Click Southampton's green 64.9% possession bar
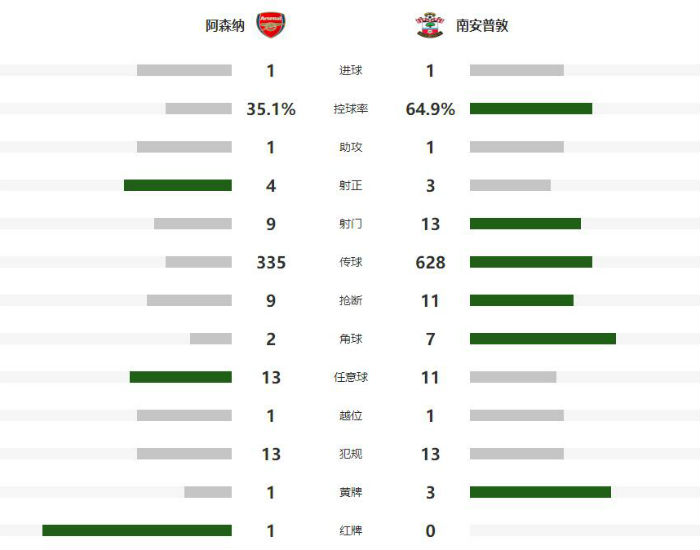700x550 pixels. click(x=531, y=109)
